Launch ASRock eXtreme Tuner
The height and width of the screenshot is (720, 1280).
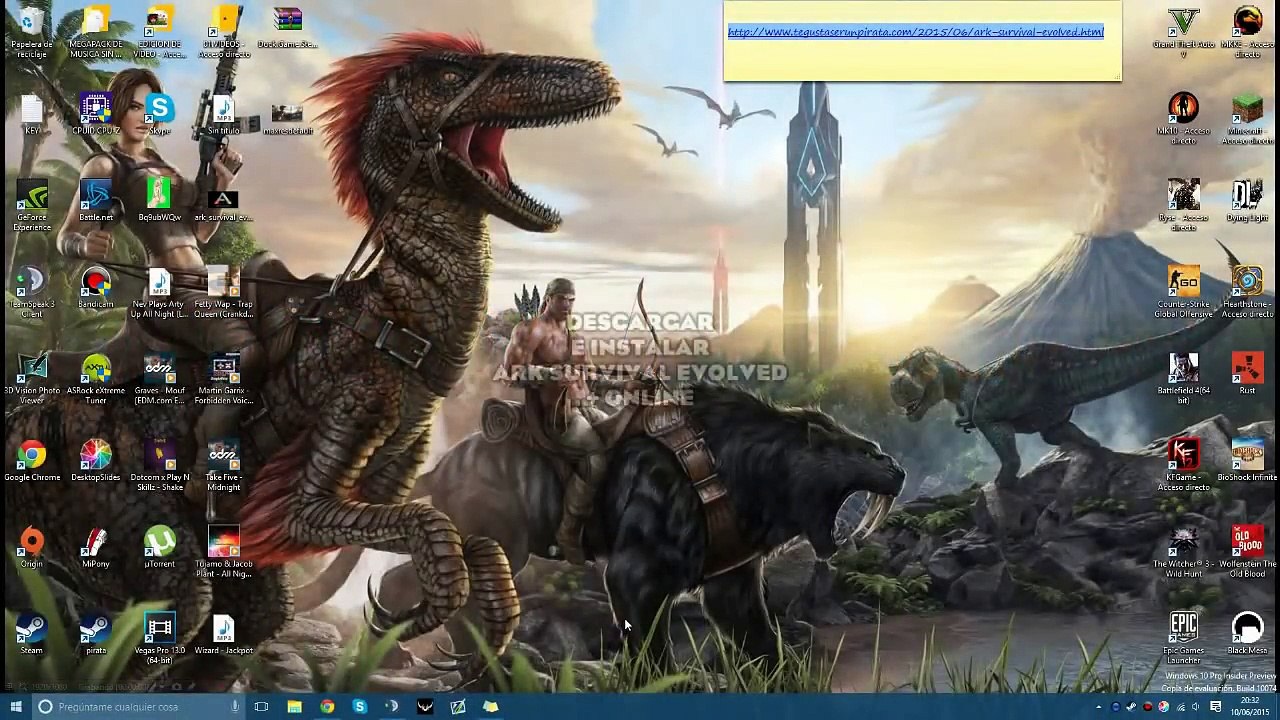tap(96, 380)
